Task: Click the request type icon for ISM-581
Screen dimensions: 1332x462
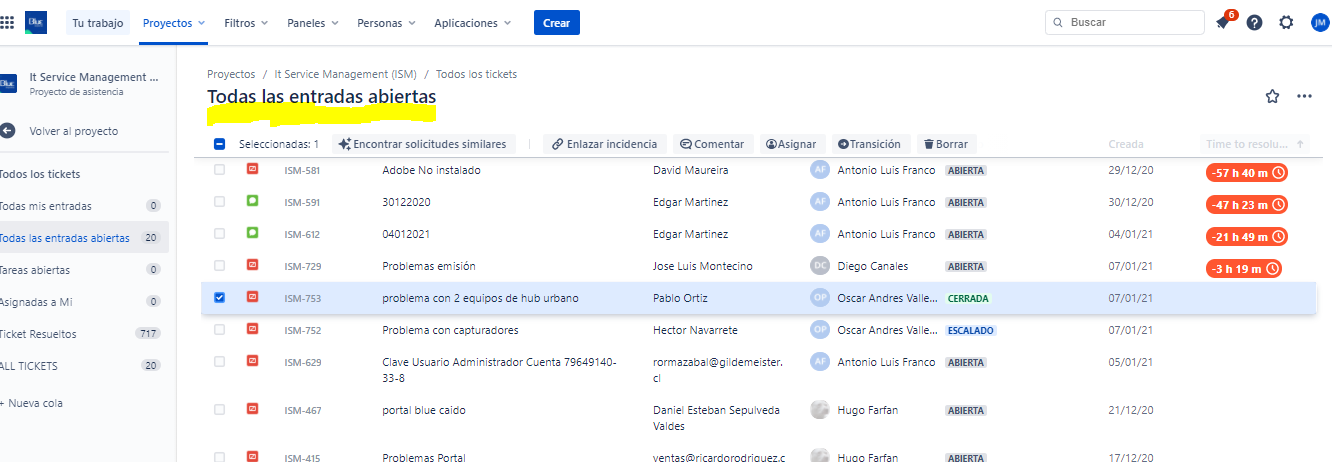Action: 253,170
